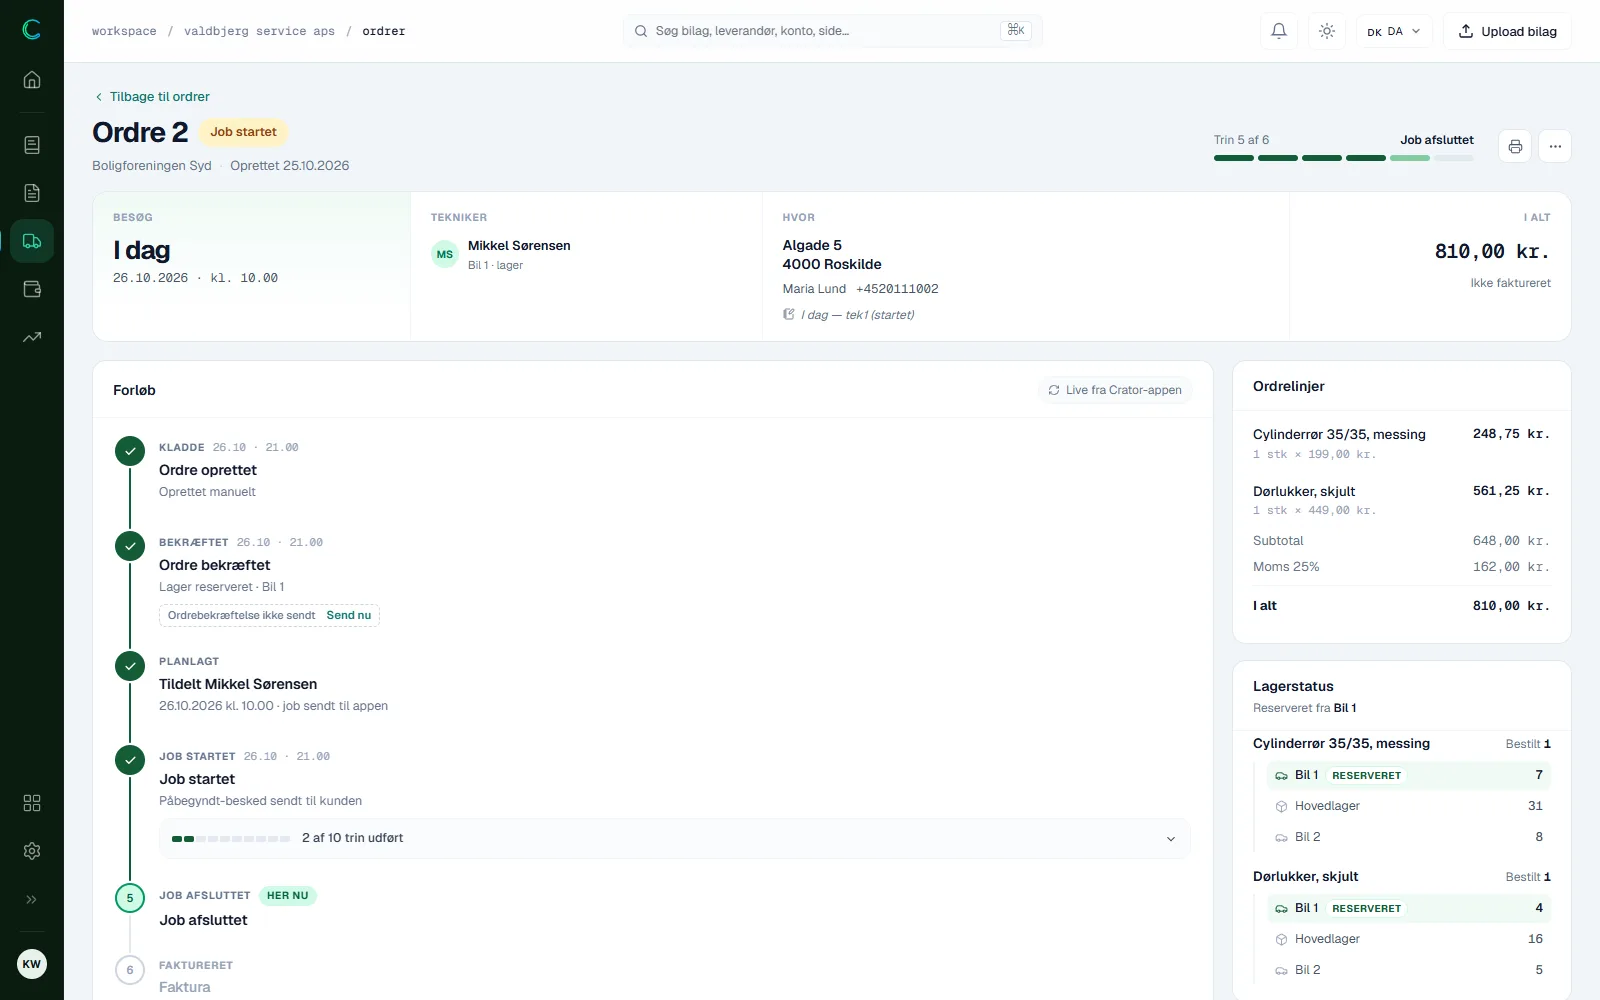Open the more options menu

pyautogui.click(x=1555, y=146)
